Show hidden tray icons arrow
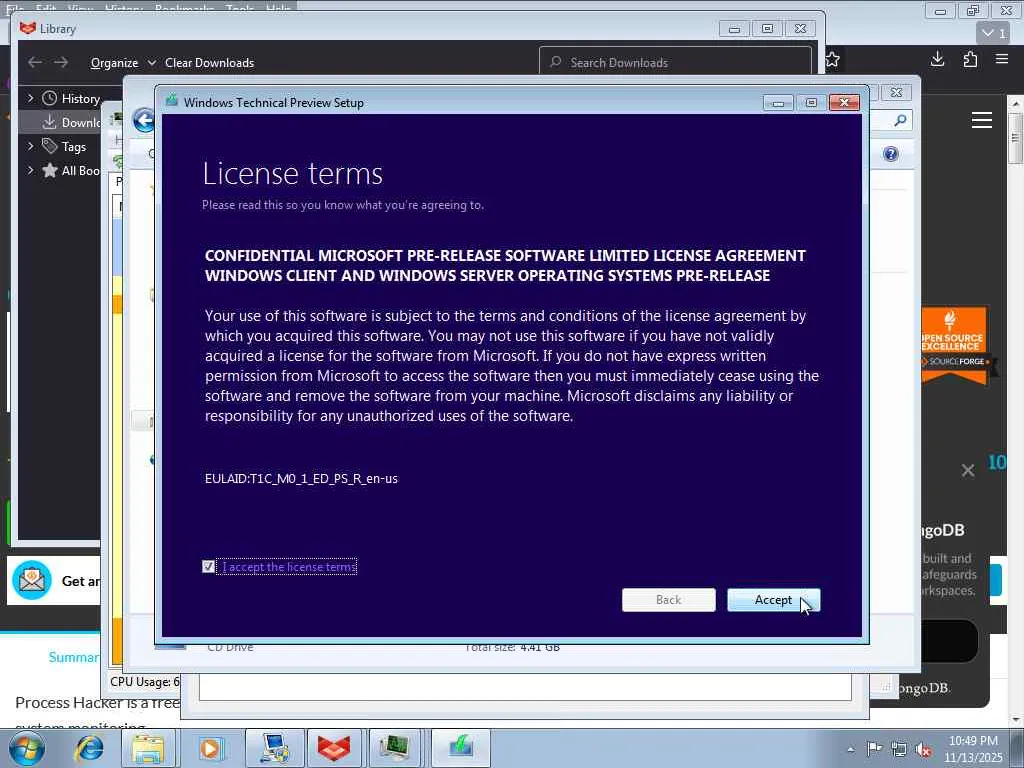 (850, 749)
